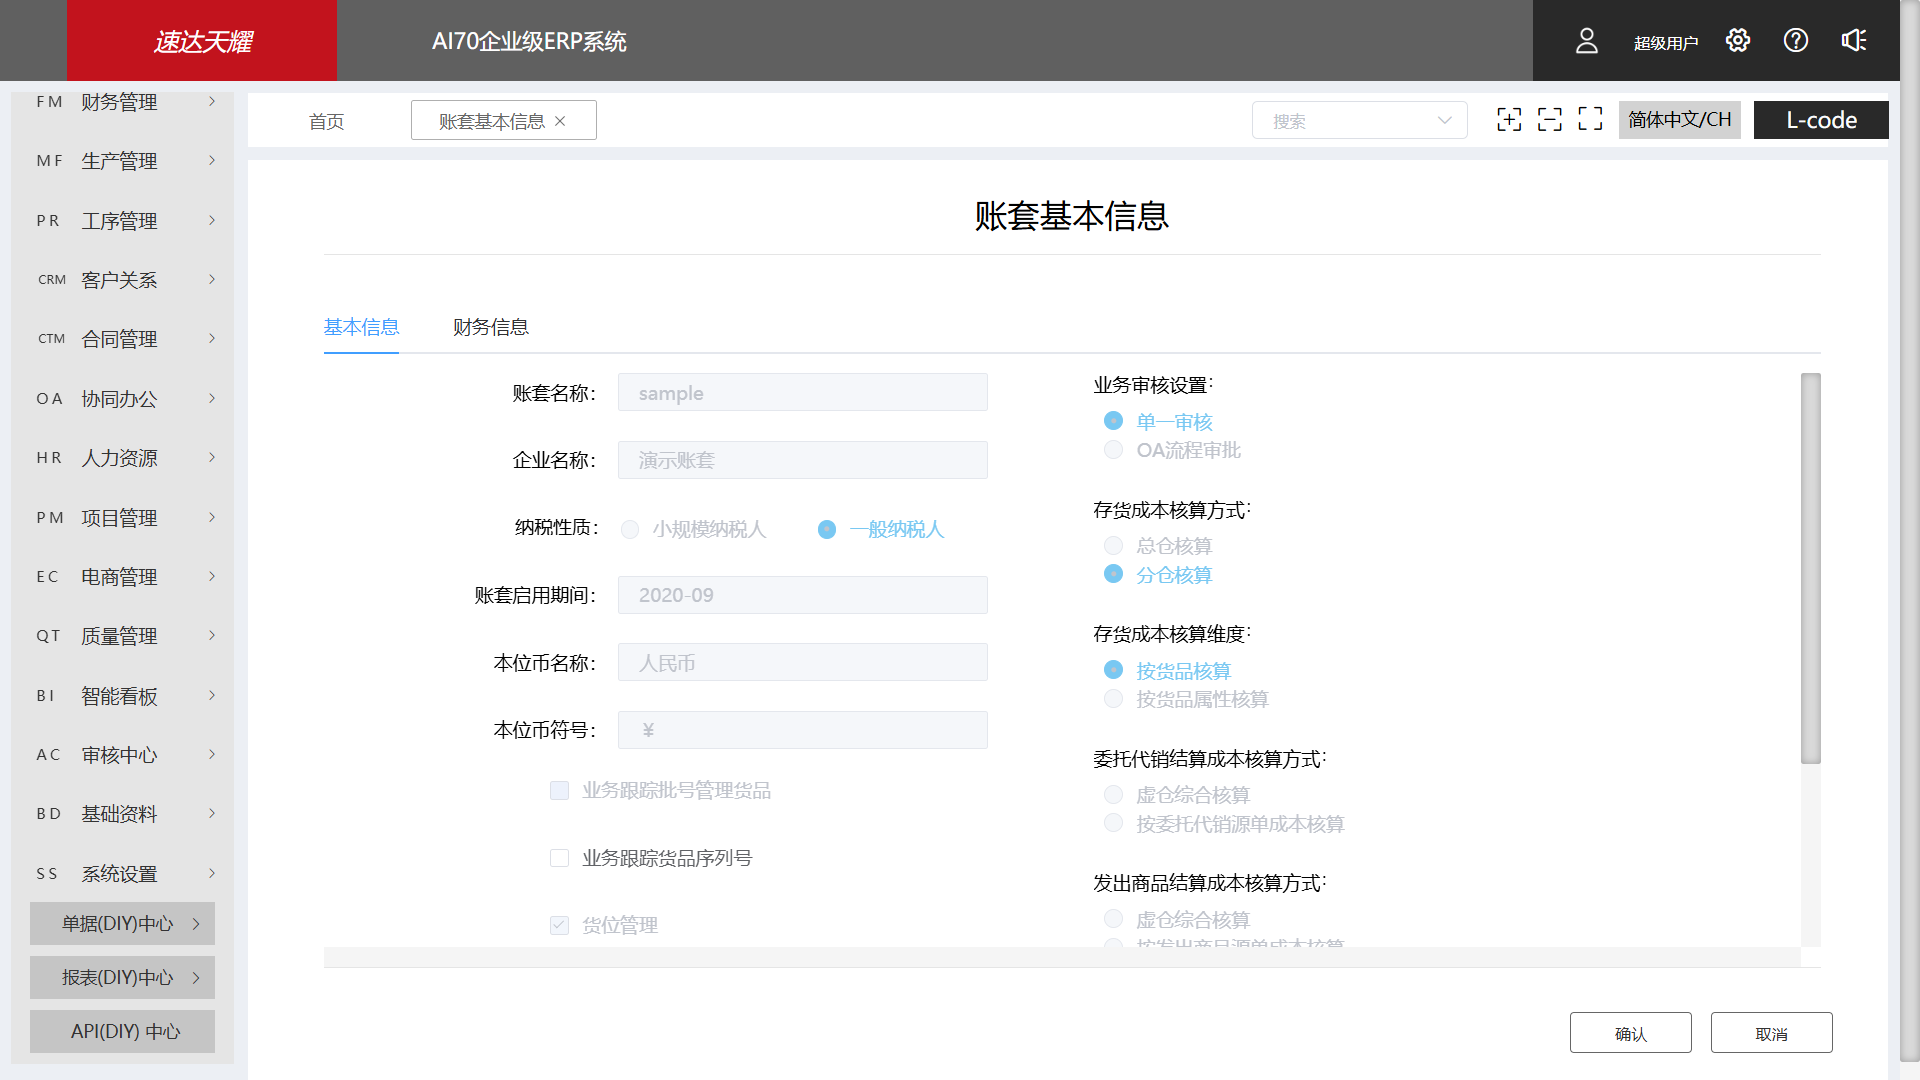The width and height of the screenshot is (1920, 1080).
Task: Open the 搜索 dropdown
Action: pyautogui.click(x=1359, y=121)
